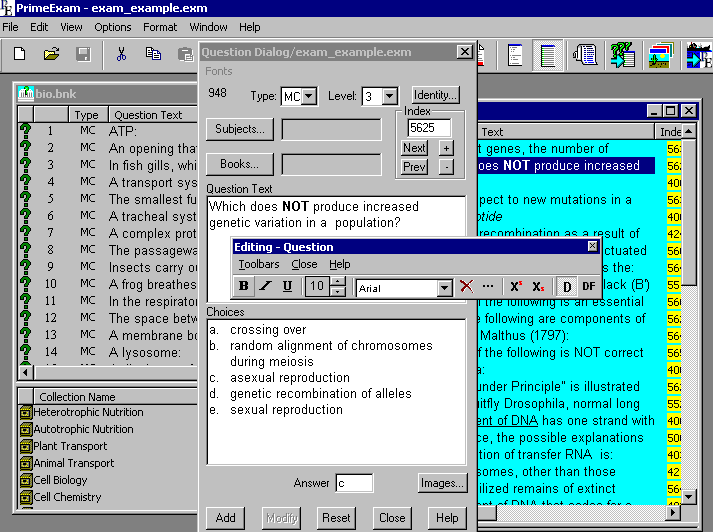Image resolution: width=713 pixels, height=532 pixels.
Task: Increase font size with up stepper
Action: pos(338,282)
